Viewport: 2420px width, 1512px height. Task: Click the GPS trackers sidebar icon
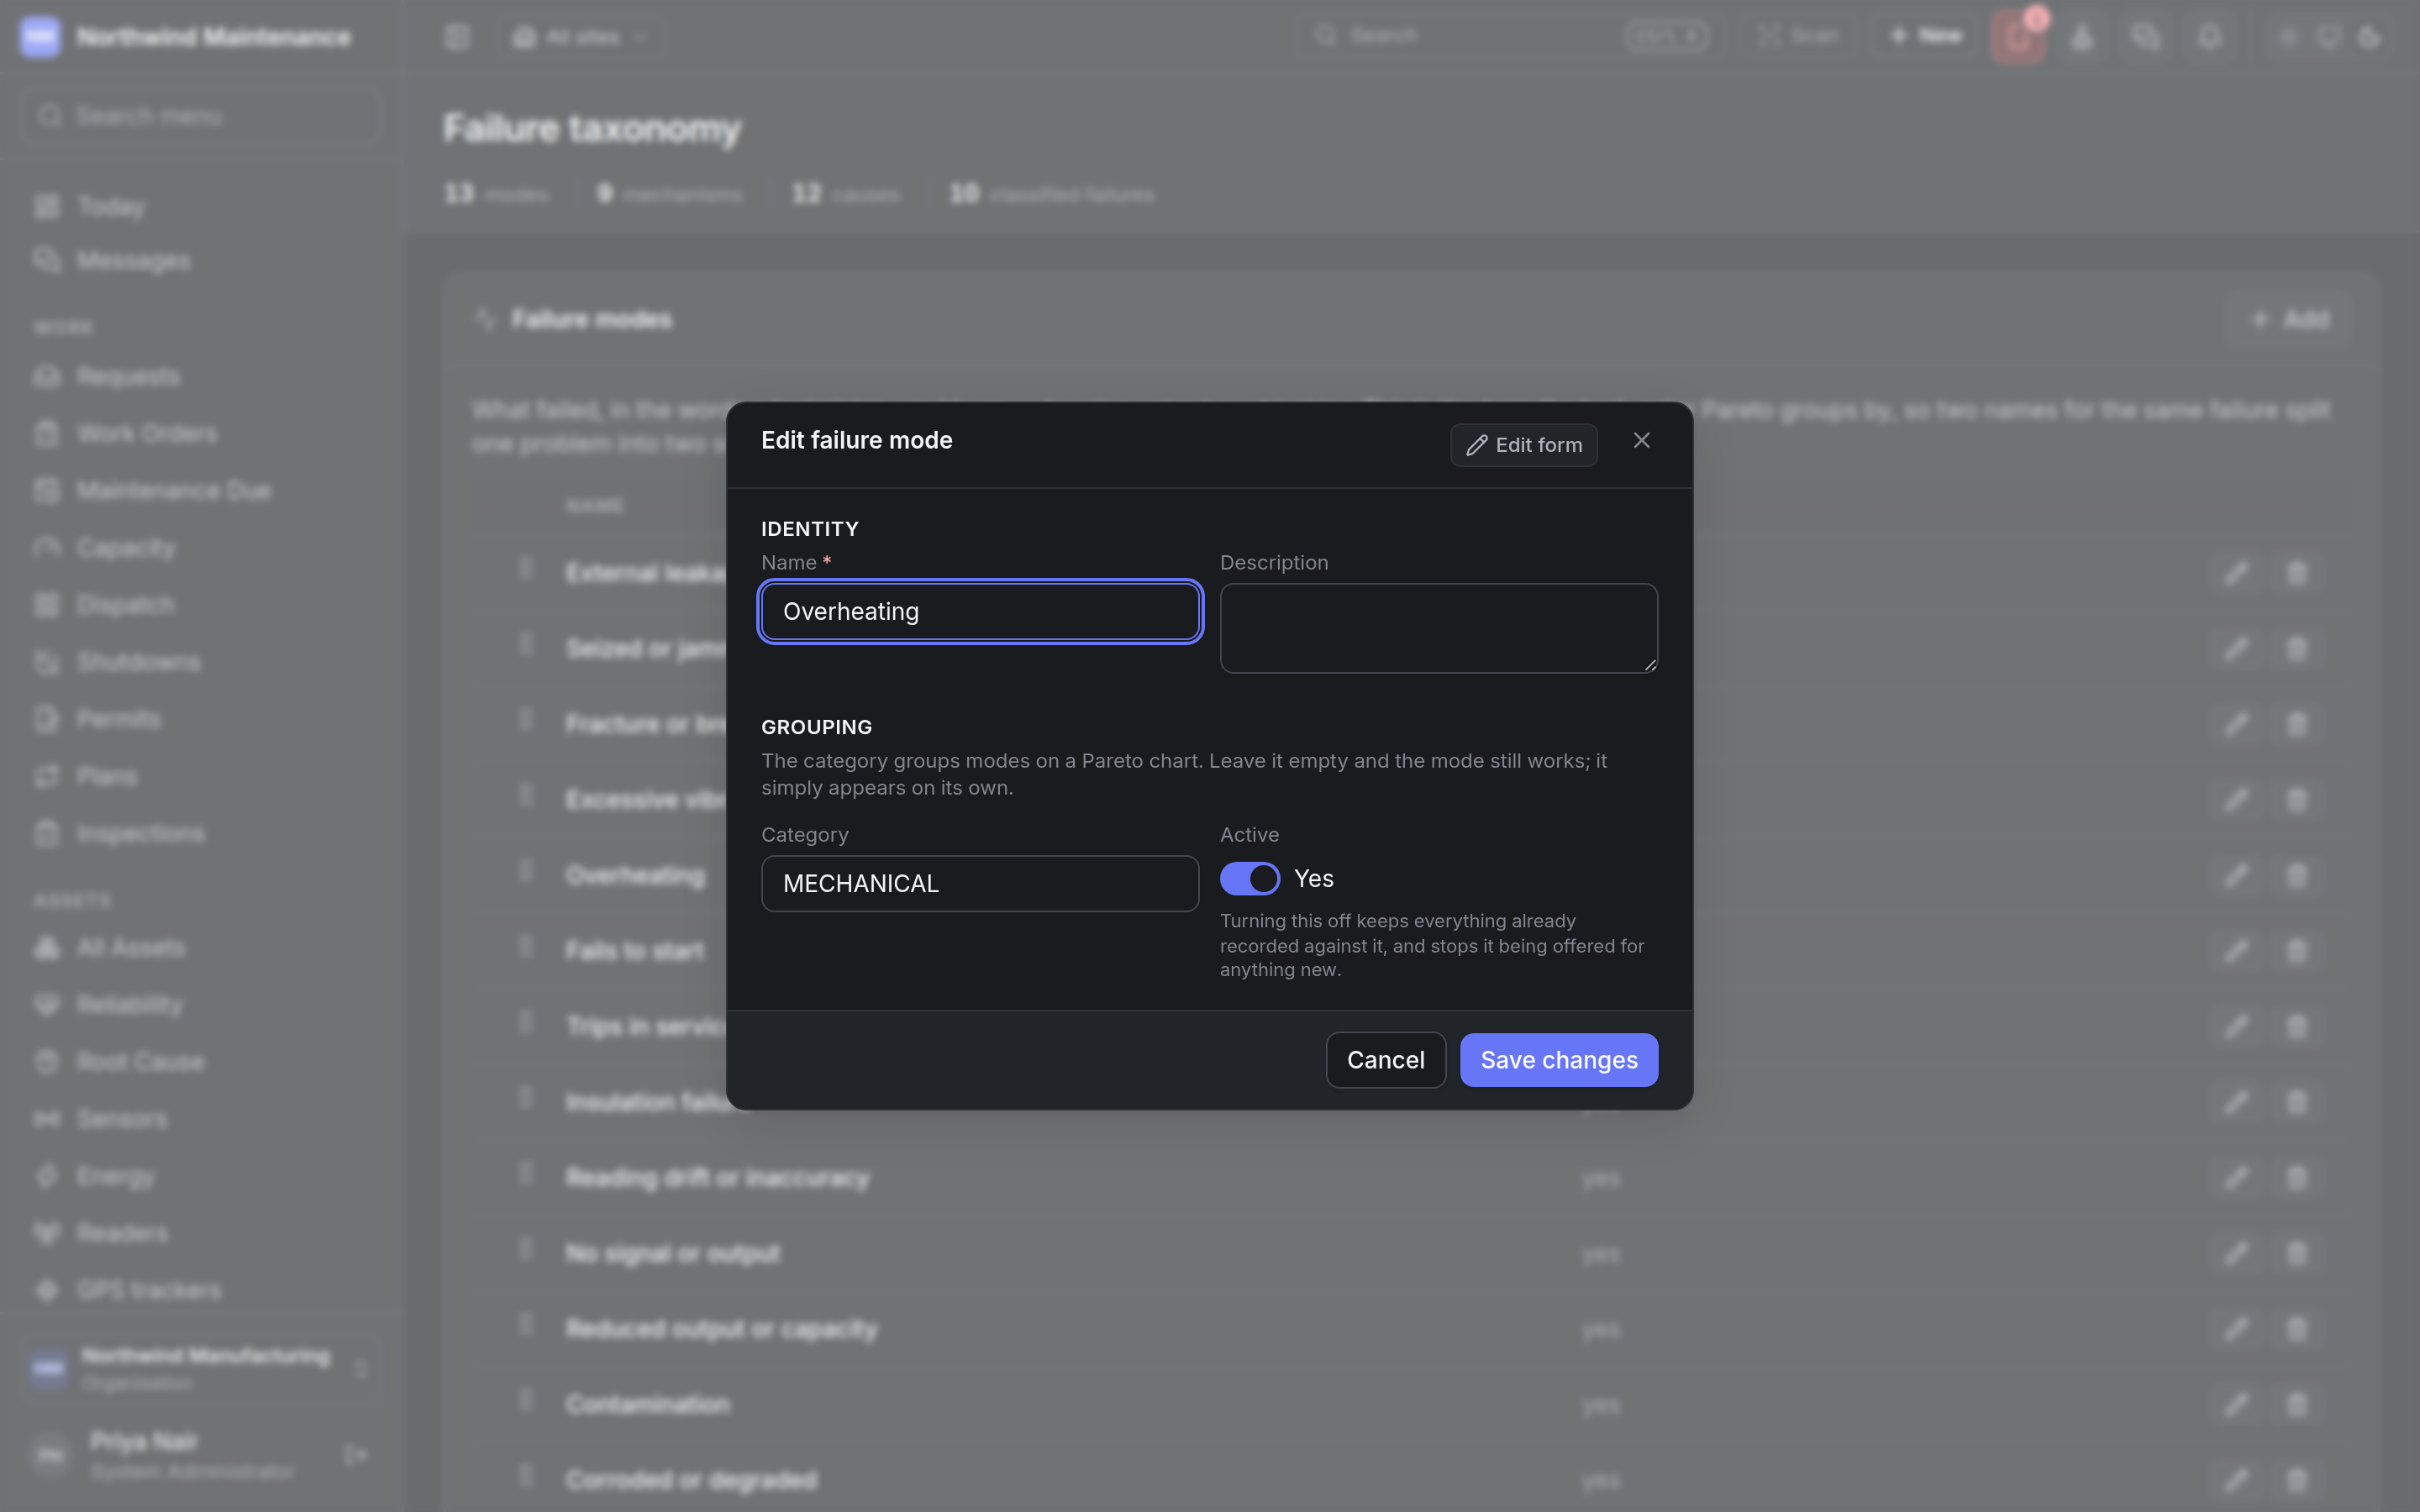coord(46,1290)
